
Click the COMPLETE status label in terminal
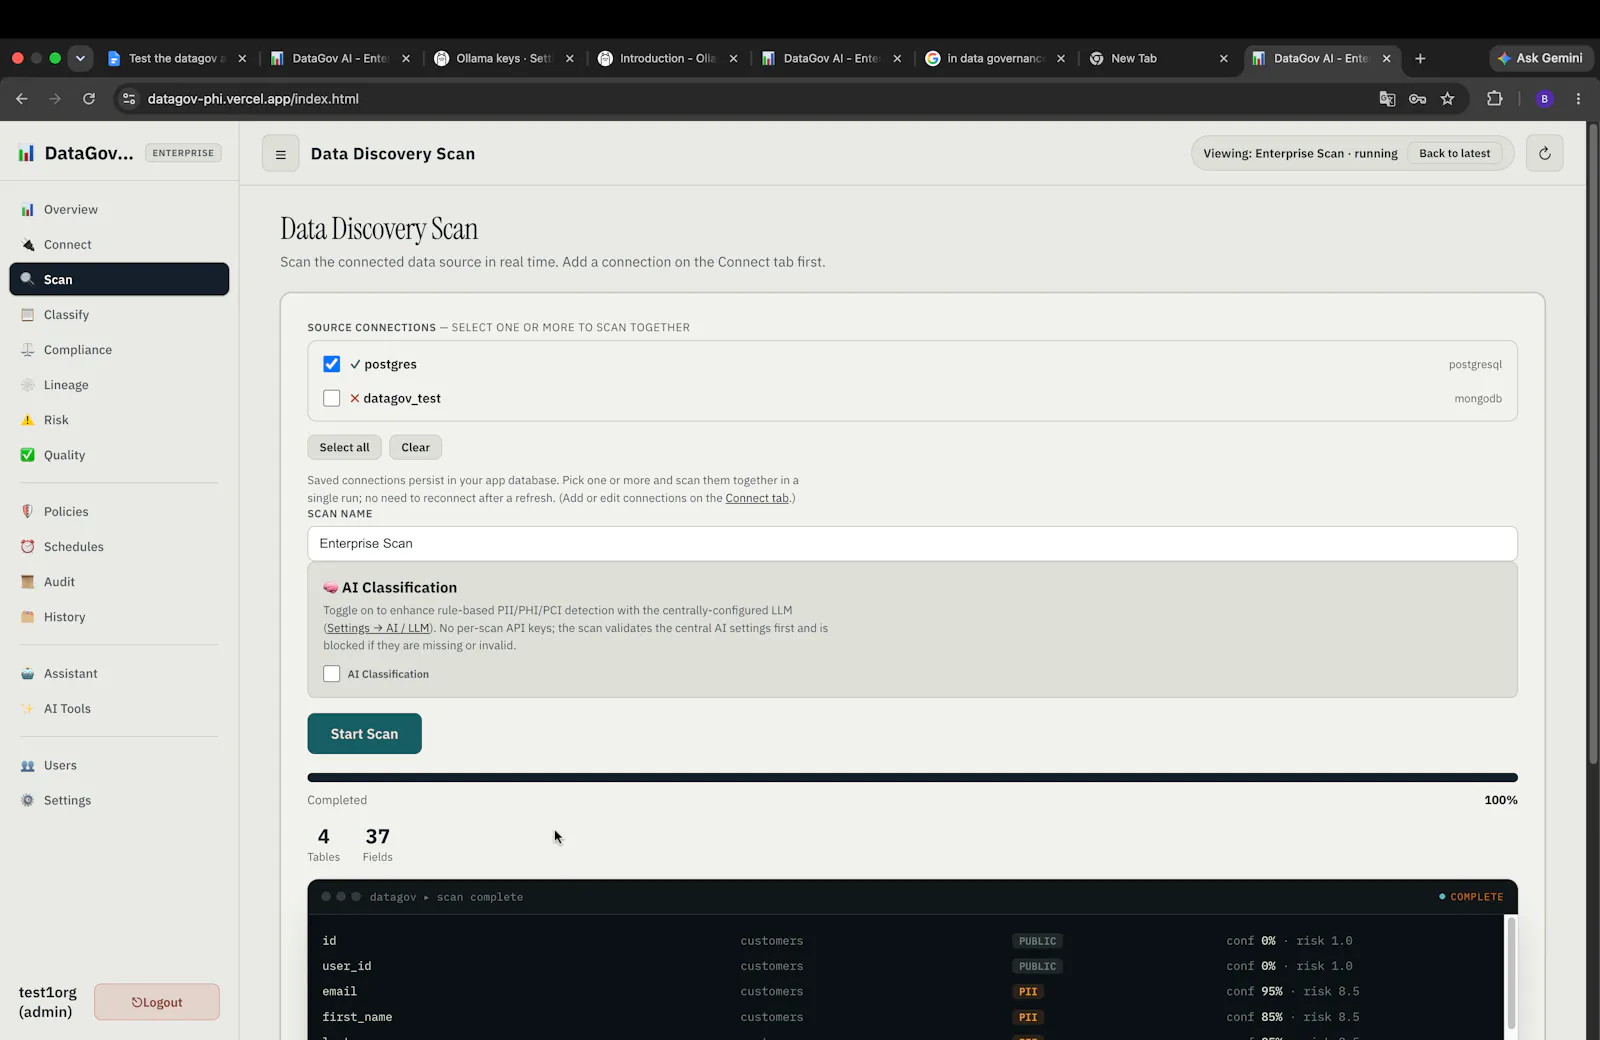pyautogui.click(x=1471, y=897)
